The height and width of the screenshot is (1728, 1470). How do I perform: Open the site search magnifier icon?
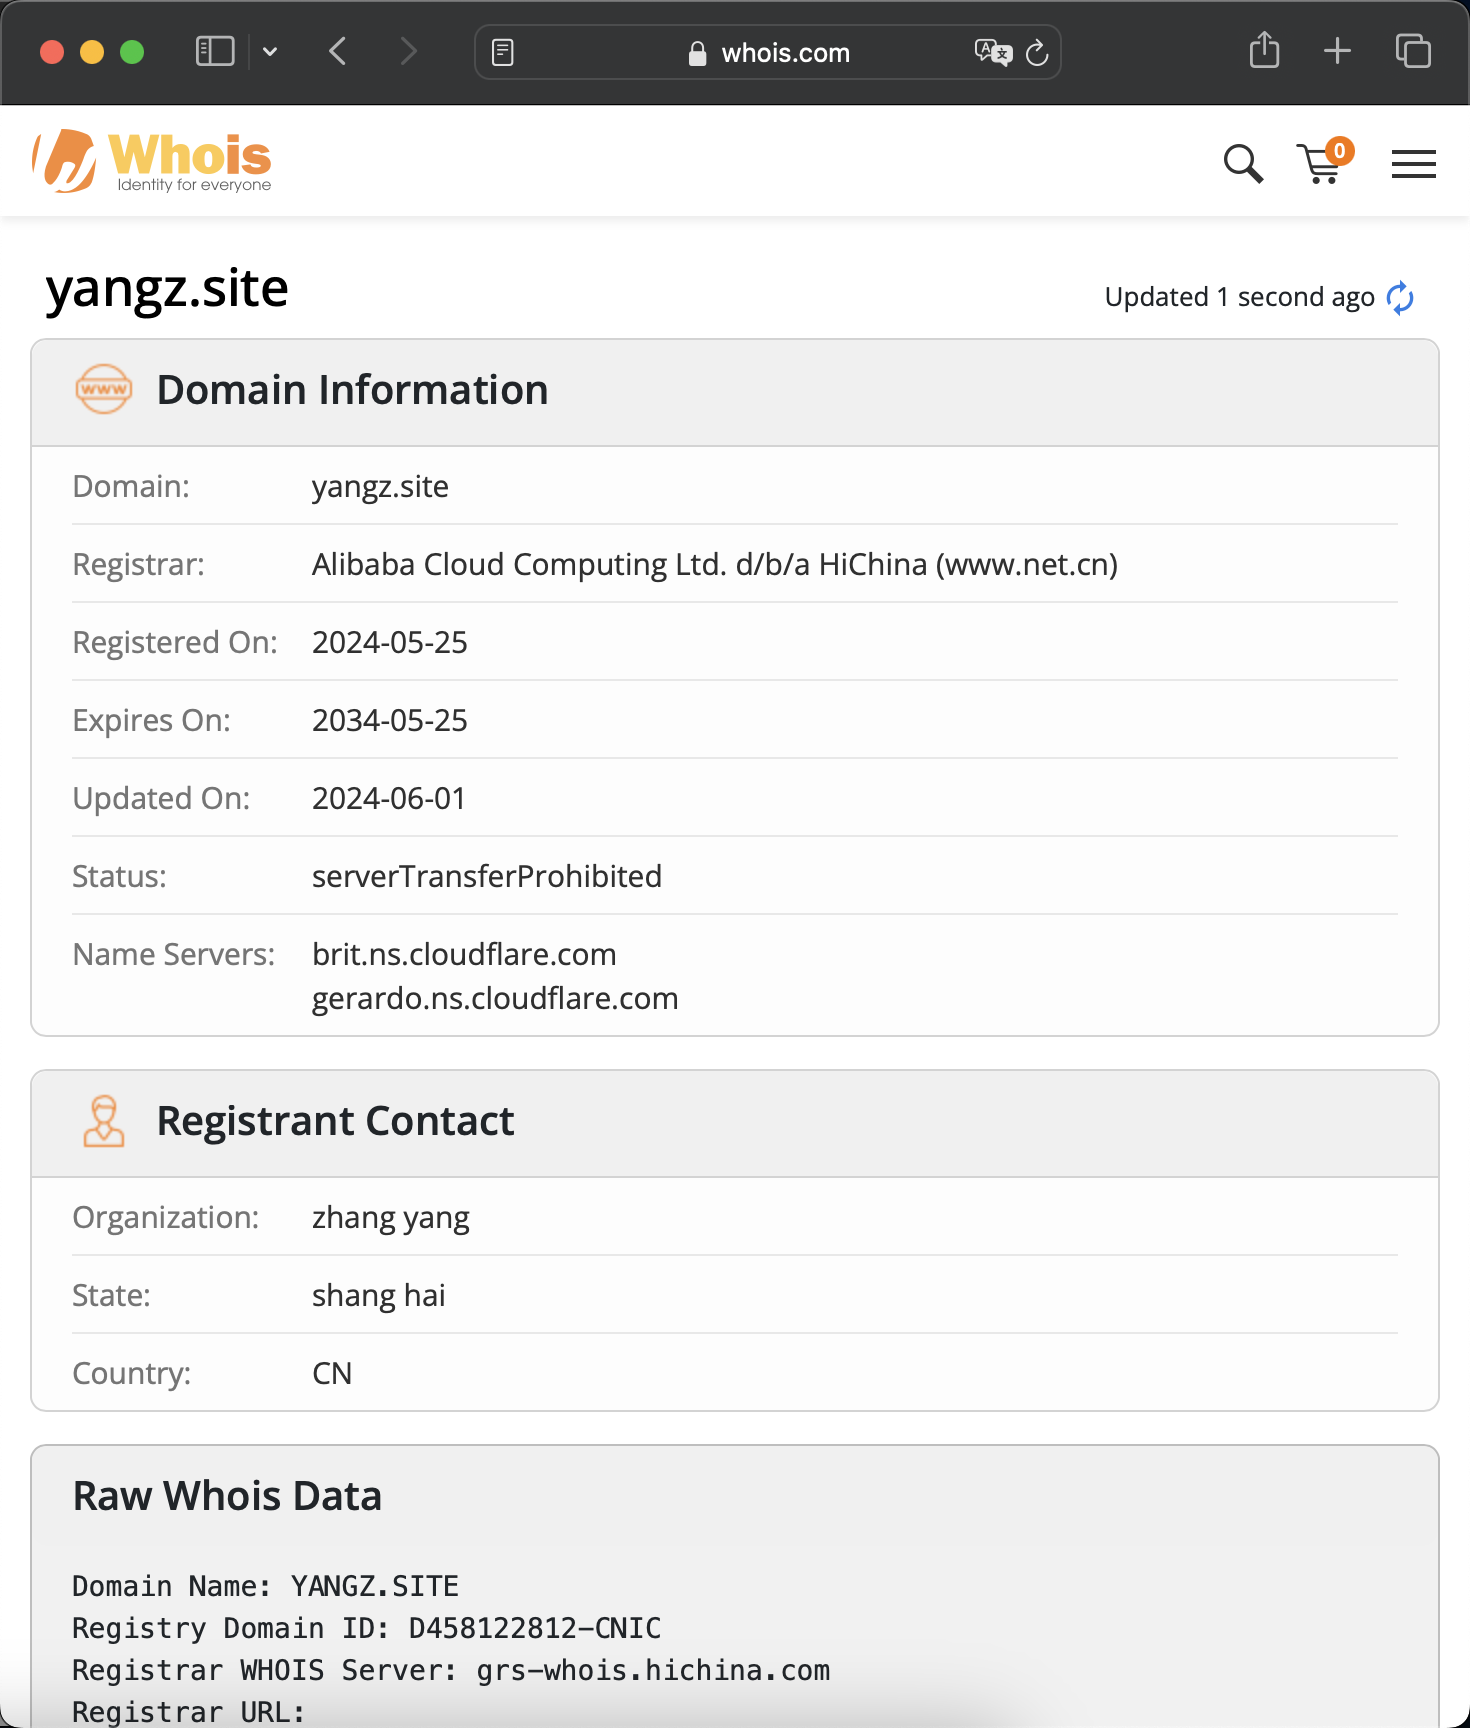1243,163
